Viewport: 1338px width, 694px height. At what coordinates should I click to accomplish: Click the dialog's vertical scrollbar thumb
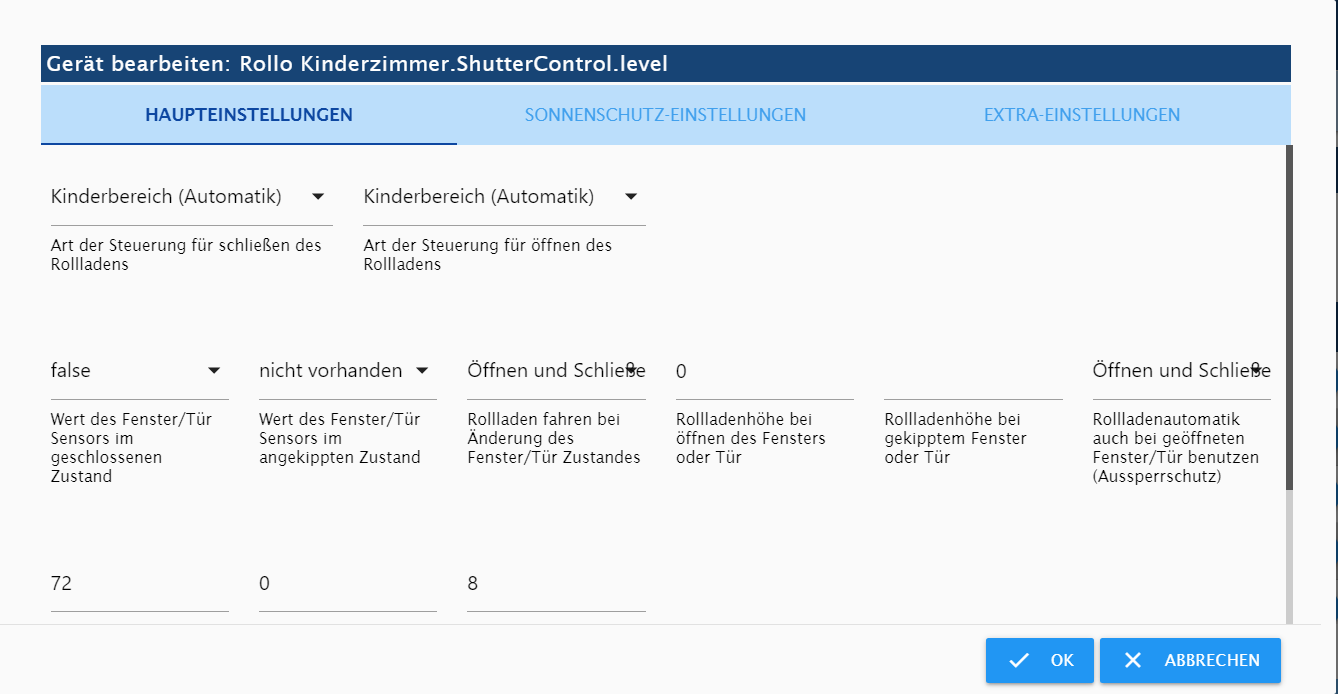click(1289, 317)
